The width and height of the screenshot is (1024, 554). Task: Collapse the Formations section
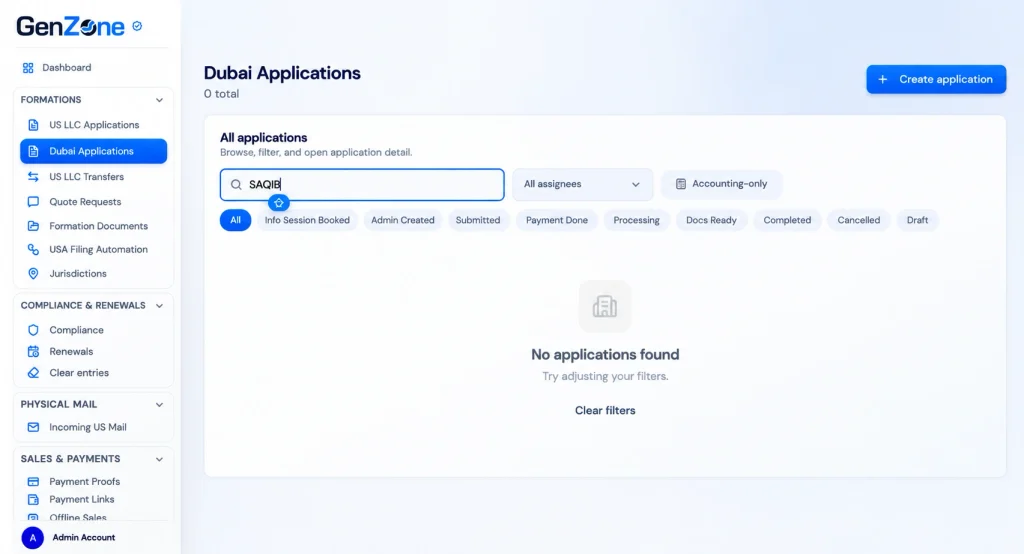(159, 100)
